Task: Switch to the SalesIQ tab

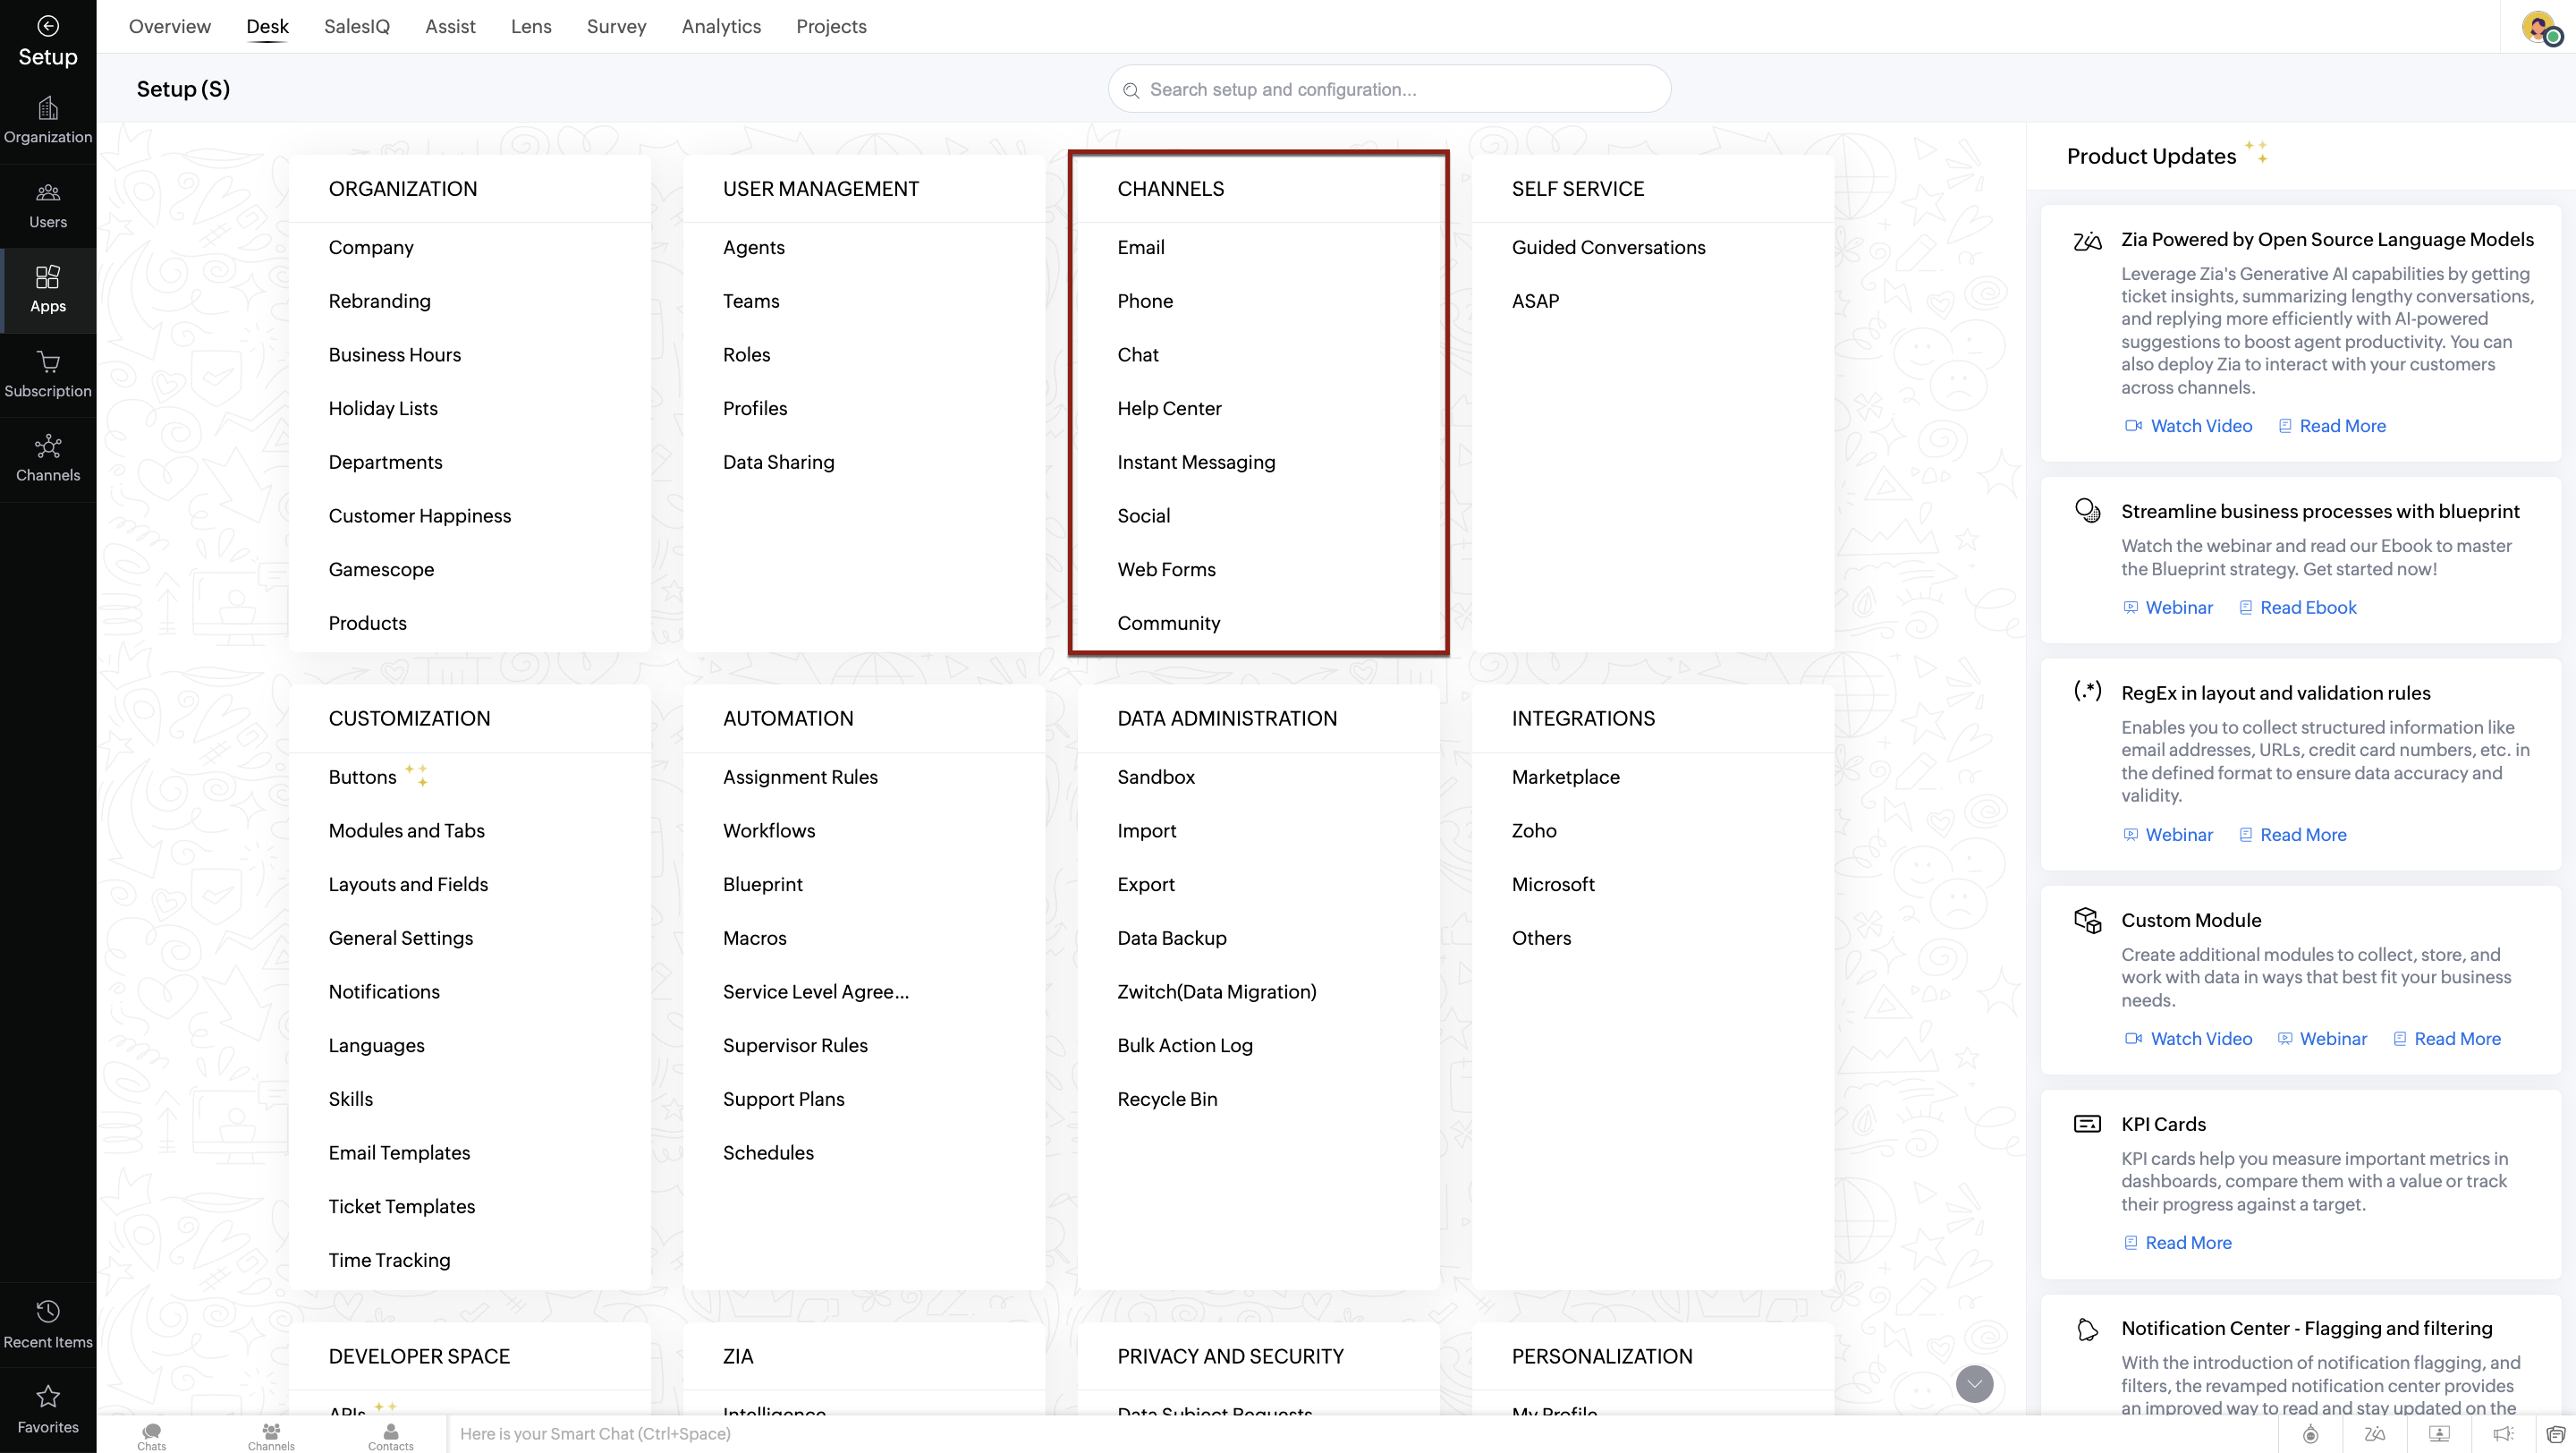Action: click(x=356, y=27)
